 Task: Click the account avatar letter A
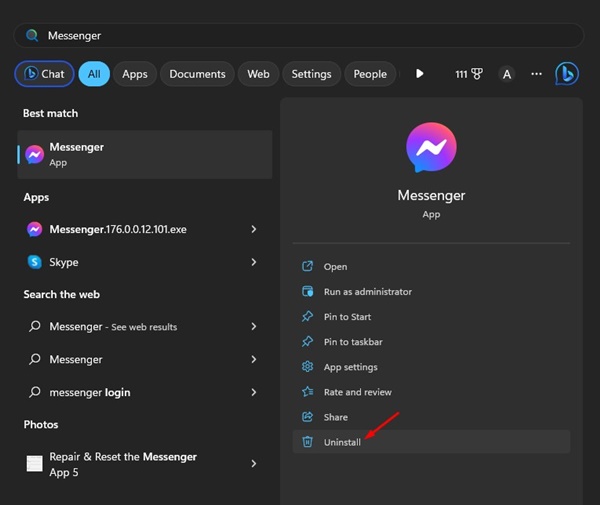[x=506, y=74]
